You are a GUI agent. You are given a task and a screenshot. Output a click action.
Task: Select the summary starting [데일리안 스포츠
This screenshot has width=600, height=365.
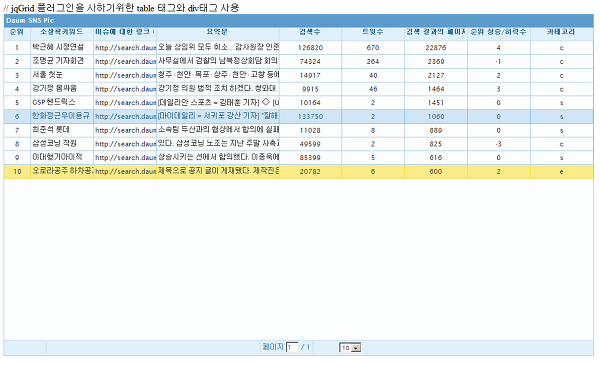coord(218,103)
